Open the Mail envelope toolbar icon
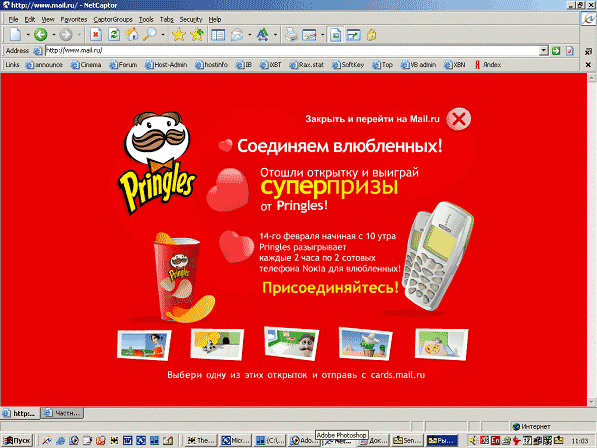Screen dimensions: 597x448 coord(237,35)
